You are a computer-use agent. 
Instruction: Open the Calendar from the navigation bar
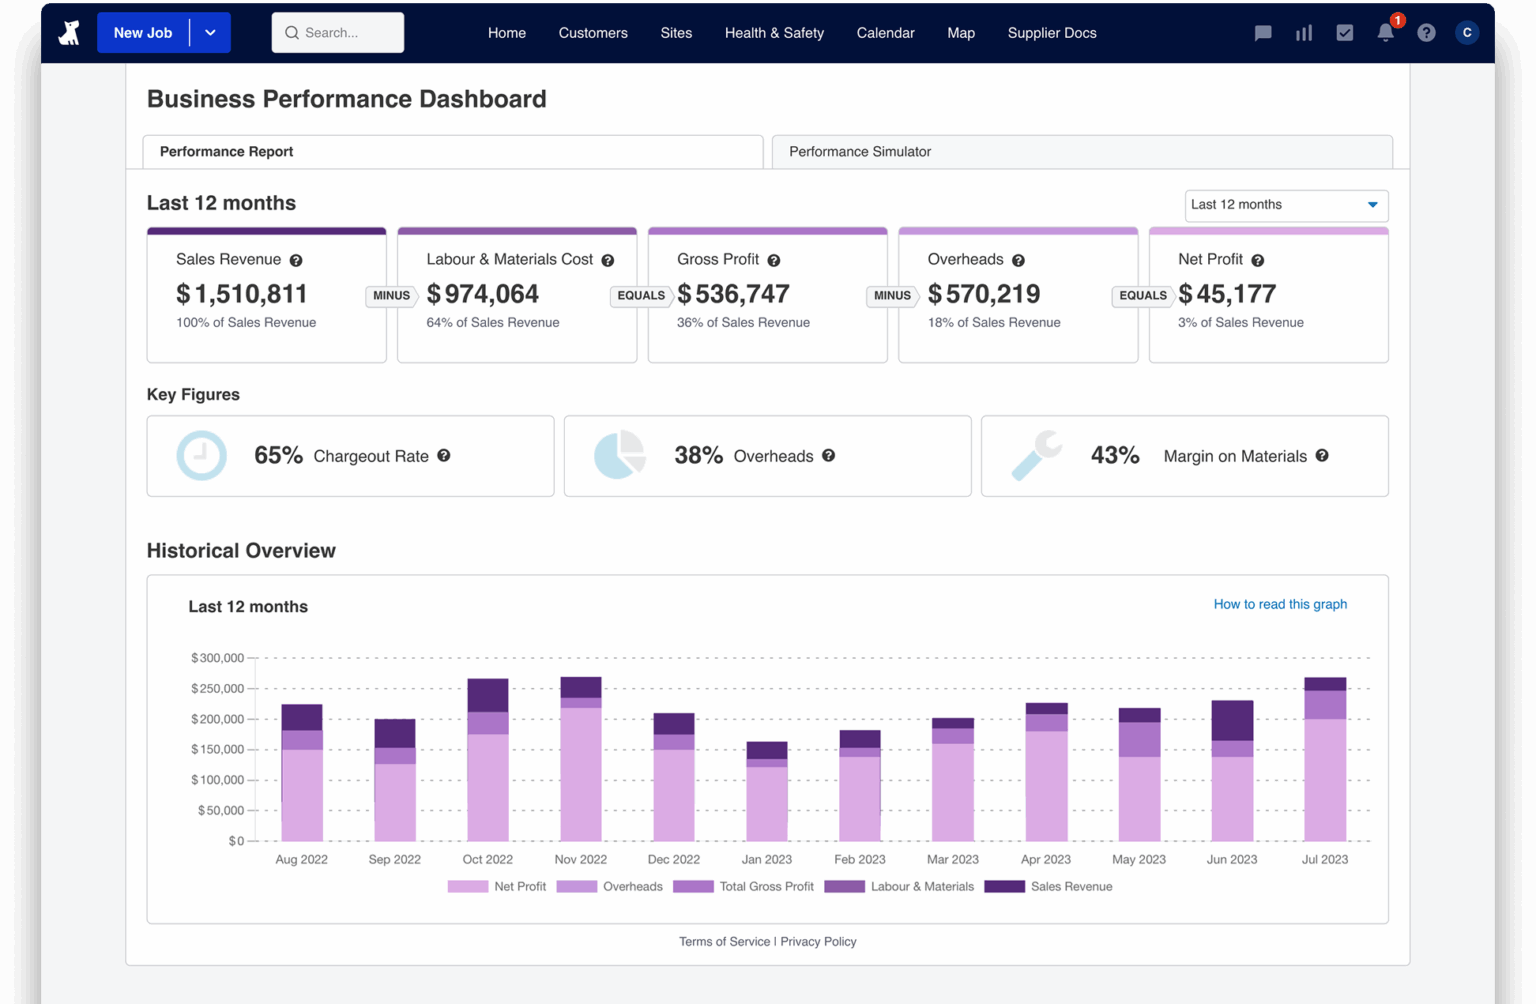(x=884, y=32)
